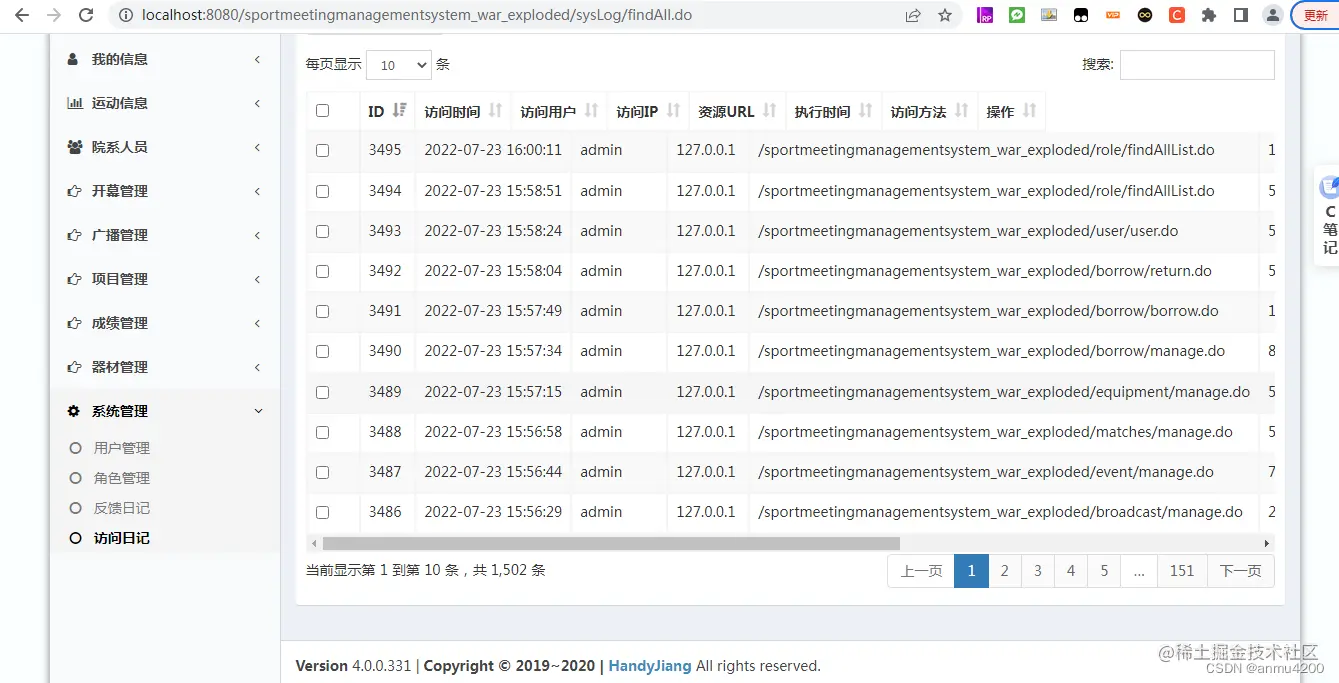Viewport: 1339px width, 683px height.
Task: Check the box for log row 3489
Action: point(322,392)
